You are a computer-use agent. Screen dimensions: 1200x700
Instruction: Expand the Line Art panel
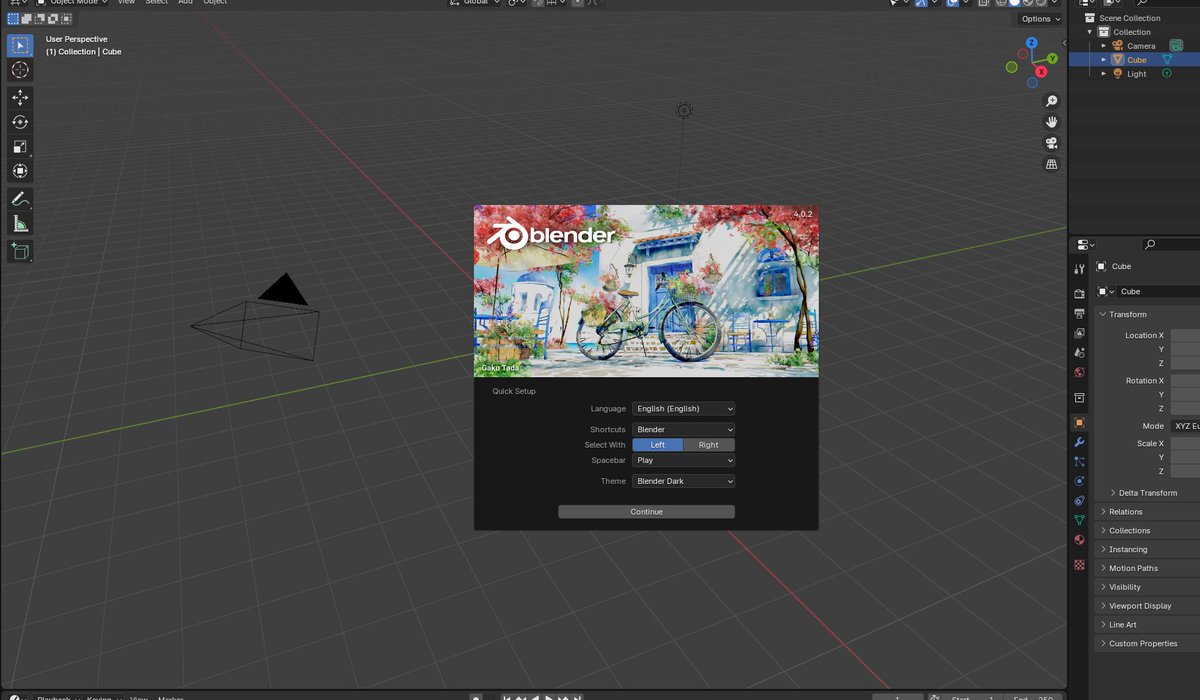[x=1146, y=625]
